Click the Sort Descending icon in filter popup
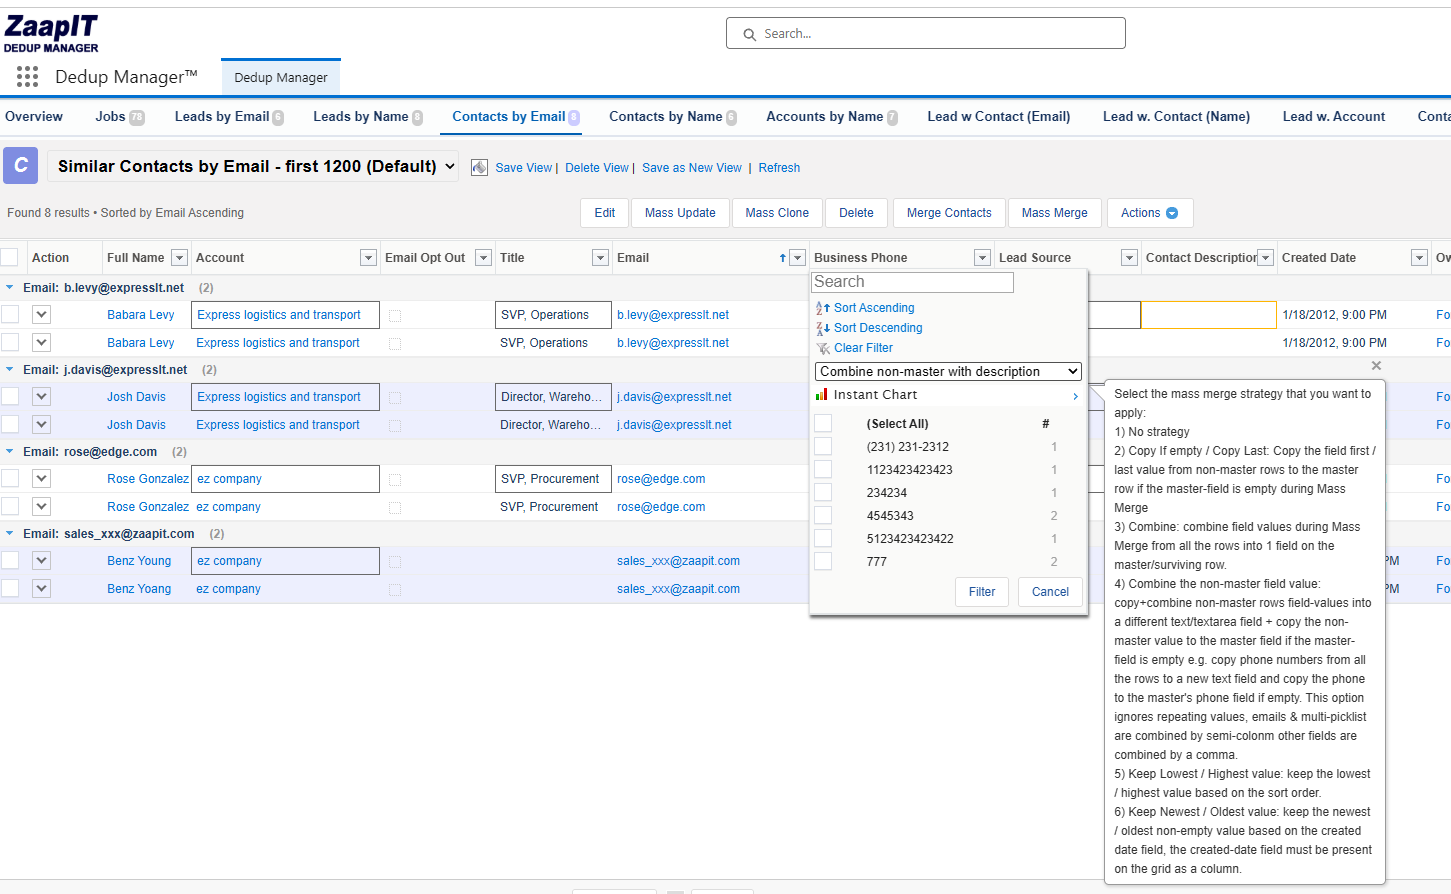Screen dimensions: 1451x894 pos(822,328)
